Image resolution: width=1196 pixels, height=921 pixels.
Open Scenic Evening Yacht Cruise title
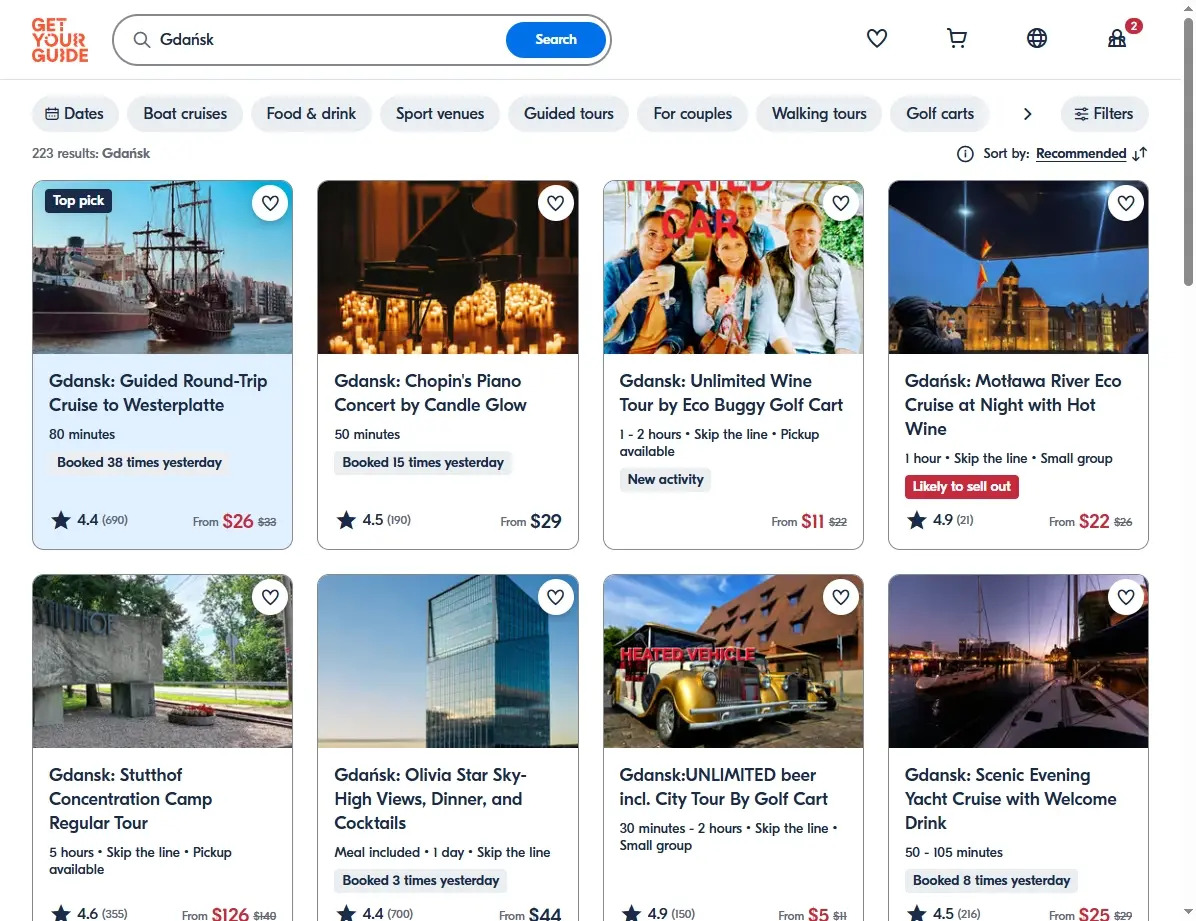tap(1011, 799)
